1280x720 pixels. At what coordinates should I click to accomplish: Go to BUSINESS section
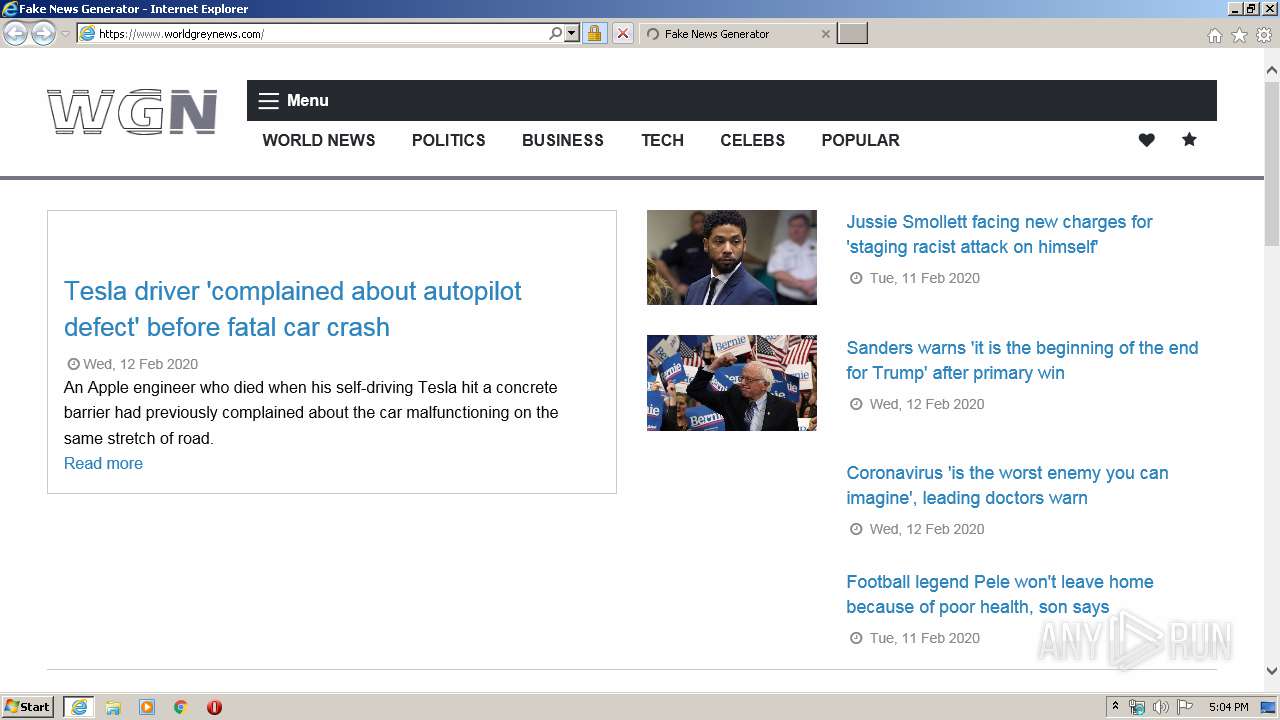(x=563, y=140)
